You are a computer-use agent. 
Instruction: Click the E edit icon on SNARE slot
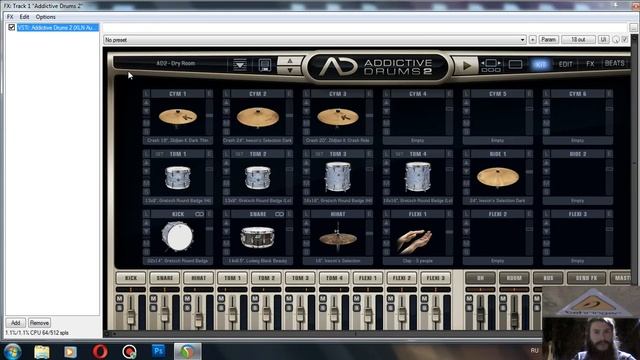[289, 214]
